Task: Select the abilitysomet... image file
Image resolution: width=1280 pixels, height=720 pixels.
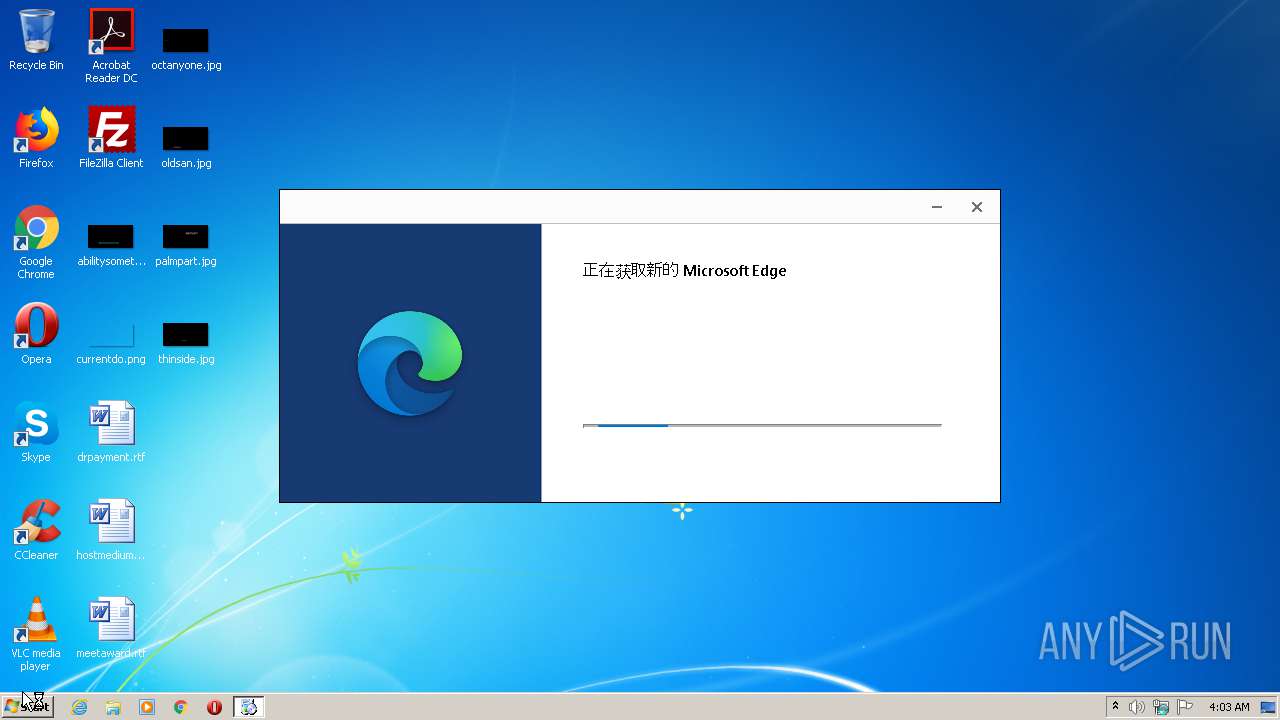Action: coord(111,244)
